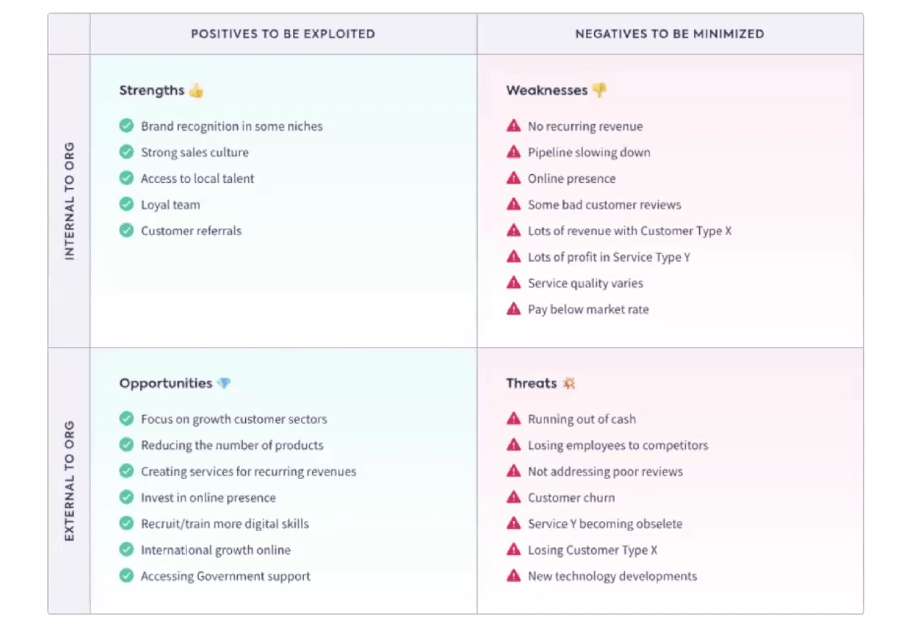Click warning triangle beside Running out of cash
900x632 pixels.
pos(514,420)
